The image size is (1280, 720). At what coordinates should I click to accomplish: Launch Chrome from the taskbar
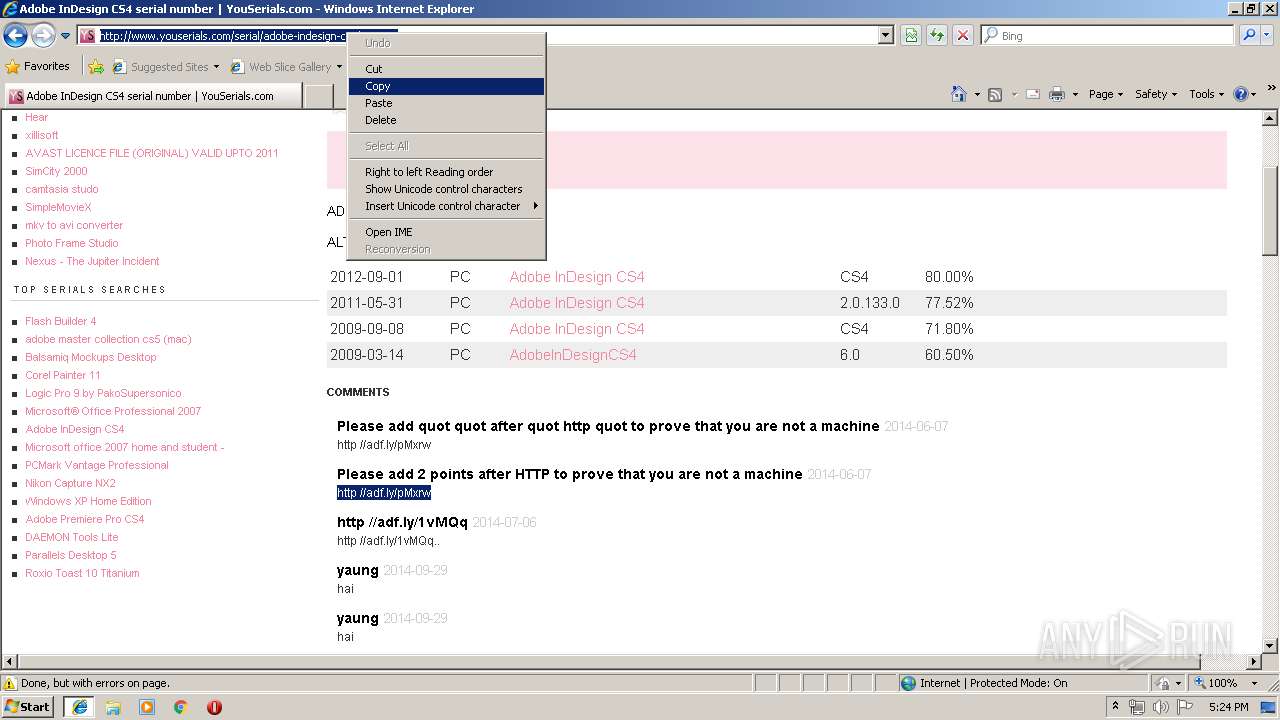coord(180,707)
